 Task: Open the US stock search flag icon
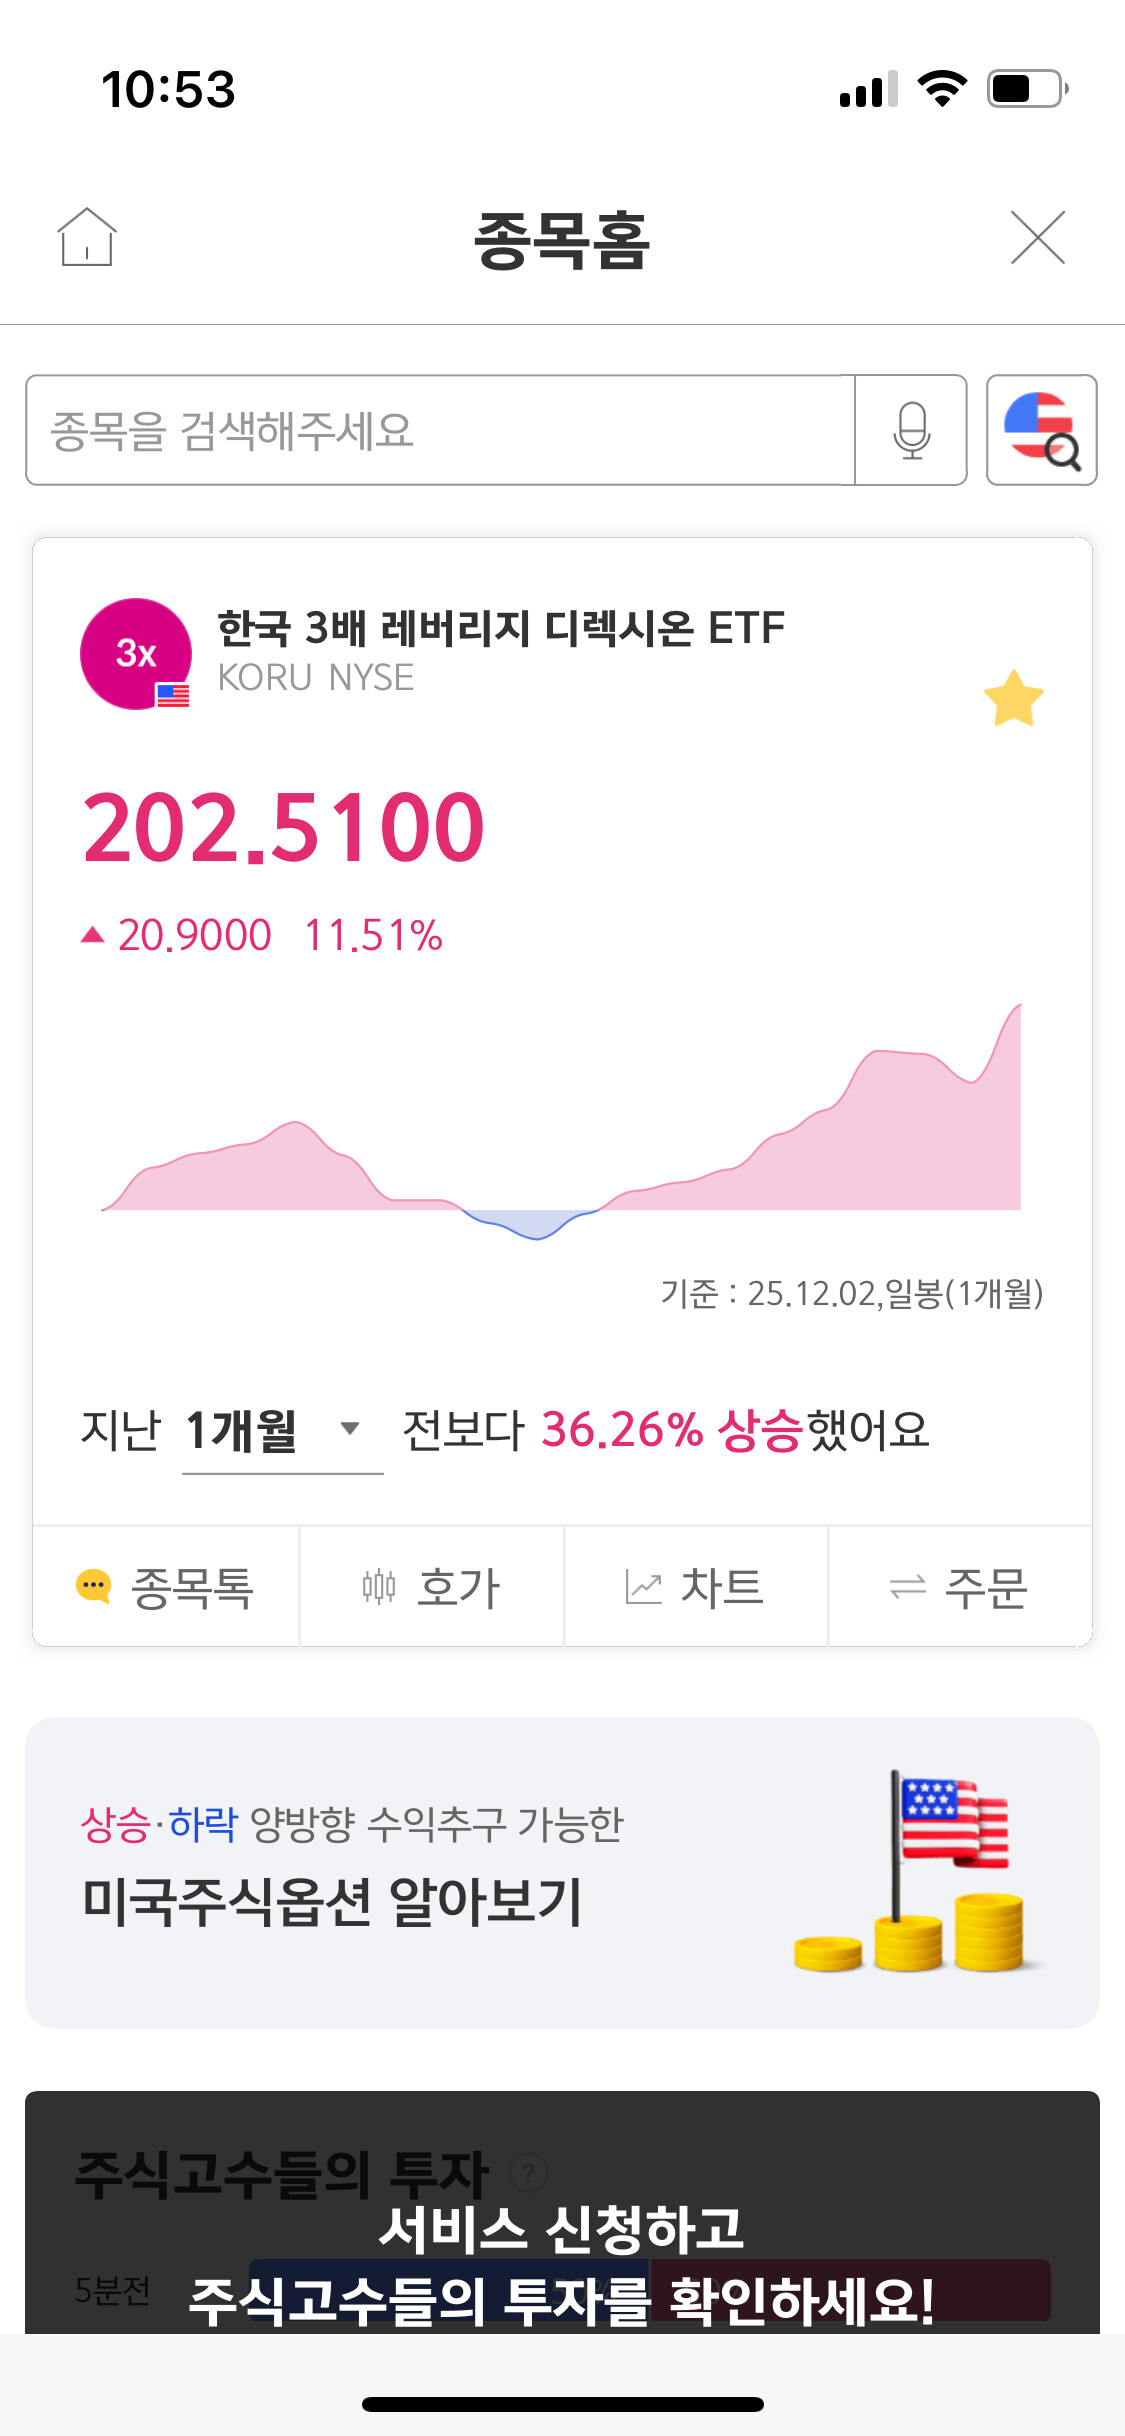click(1041, 430)
